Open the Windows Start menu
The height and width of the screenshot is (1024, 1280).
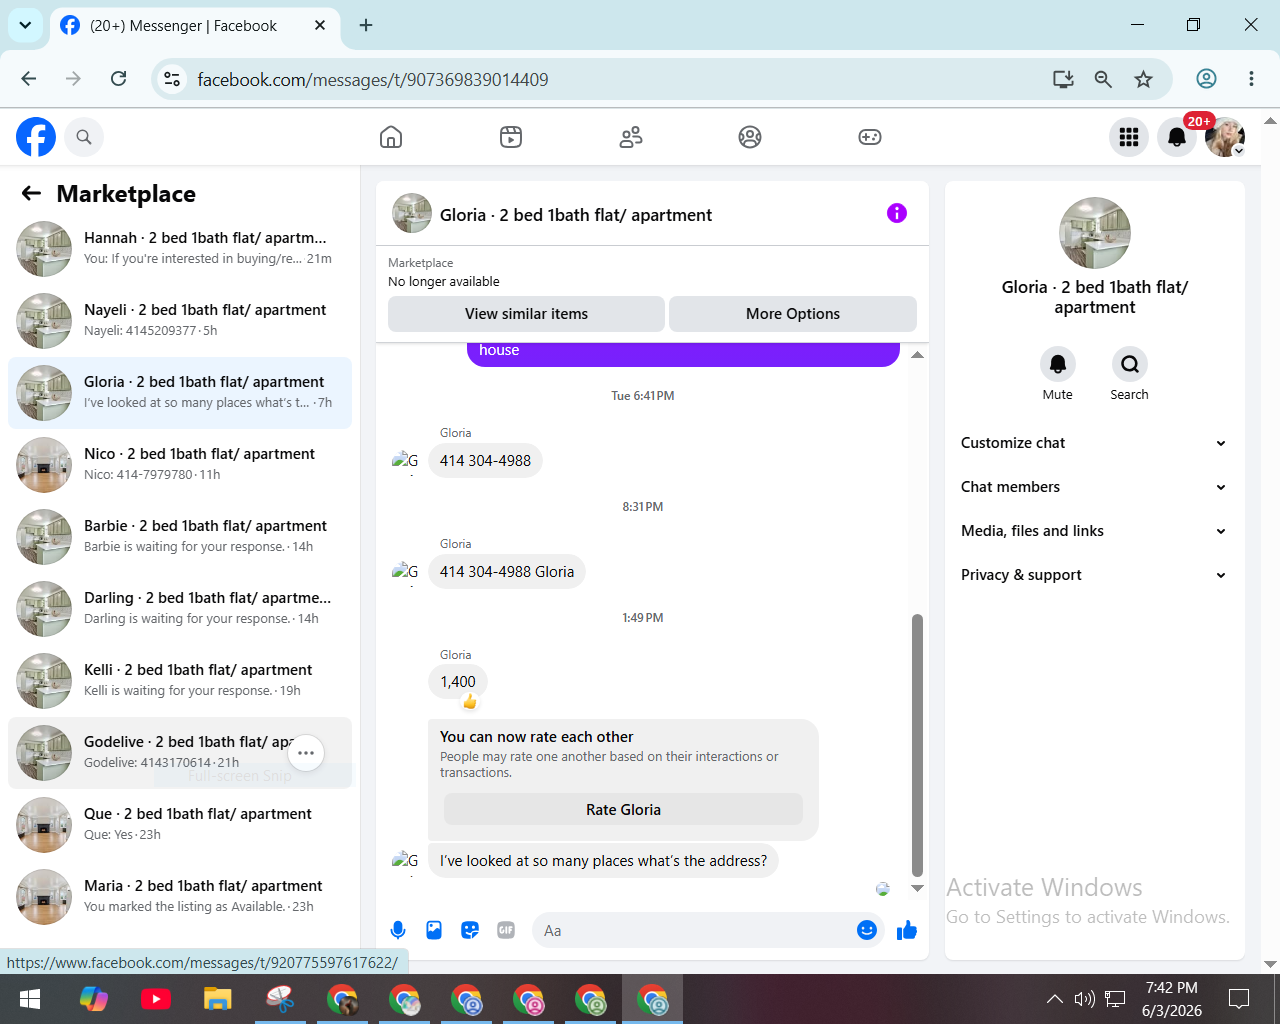click(x=30, y=999)
